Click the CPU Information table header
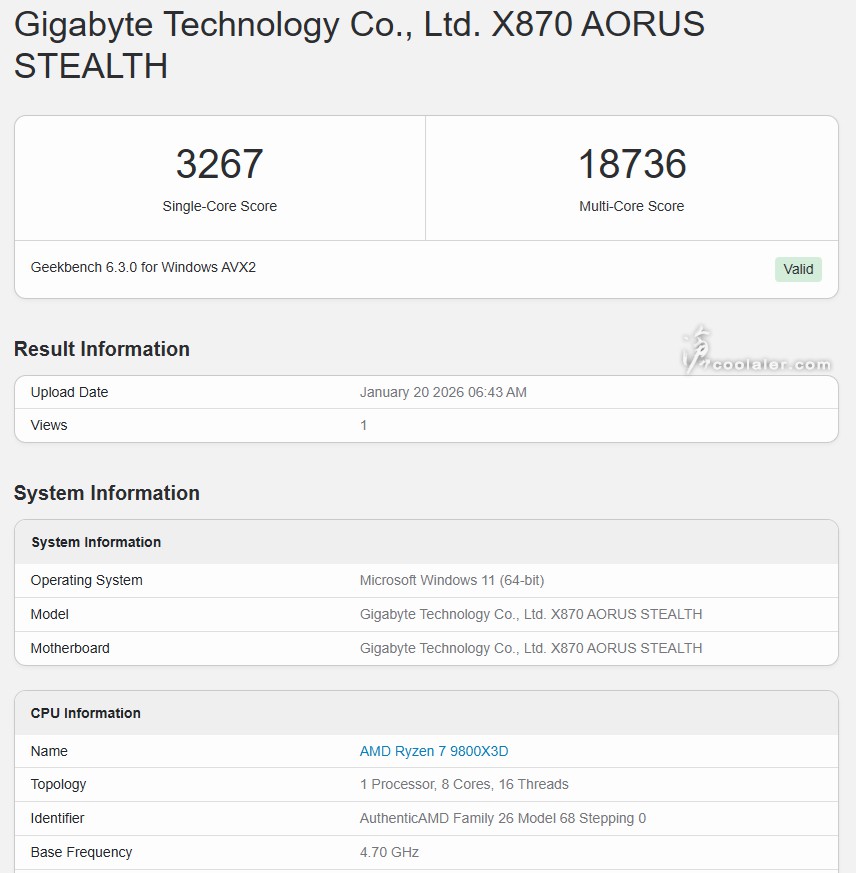 (86, 713)
